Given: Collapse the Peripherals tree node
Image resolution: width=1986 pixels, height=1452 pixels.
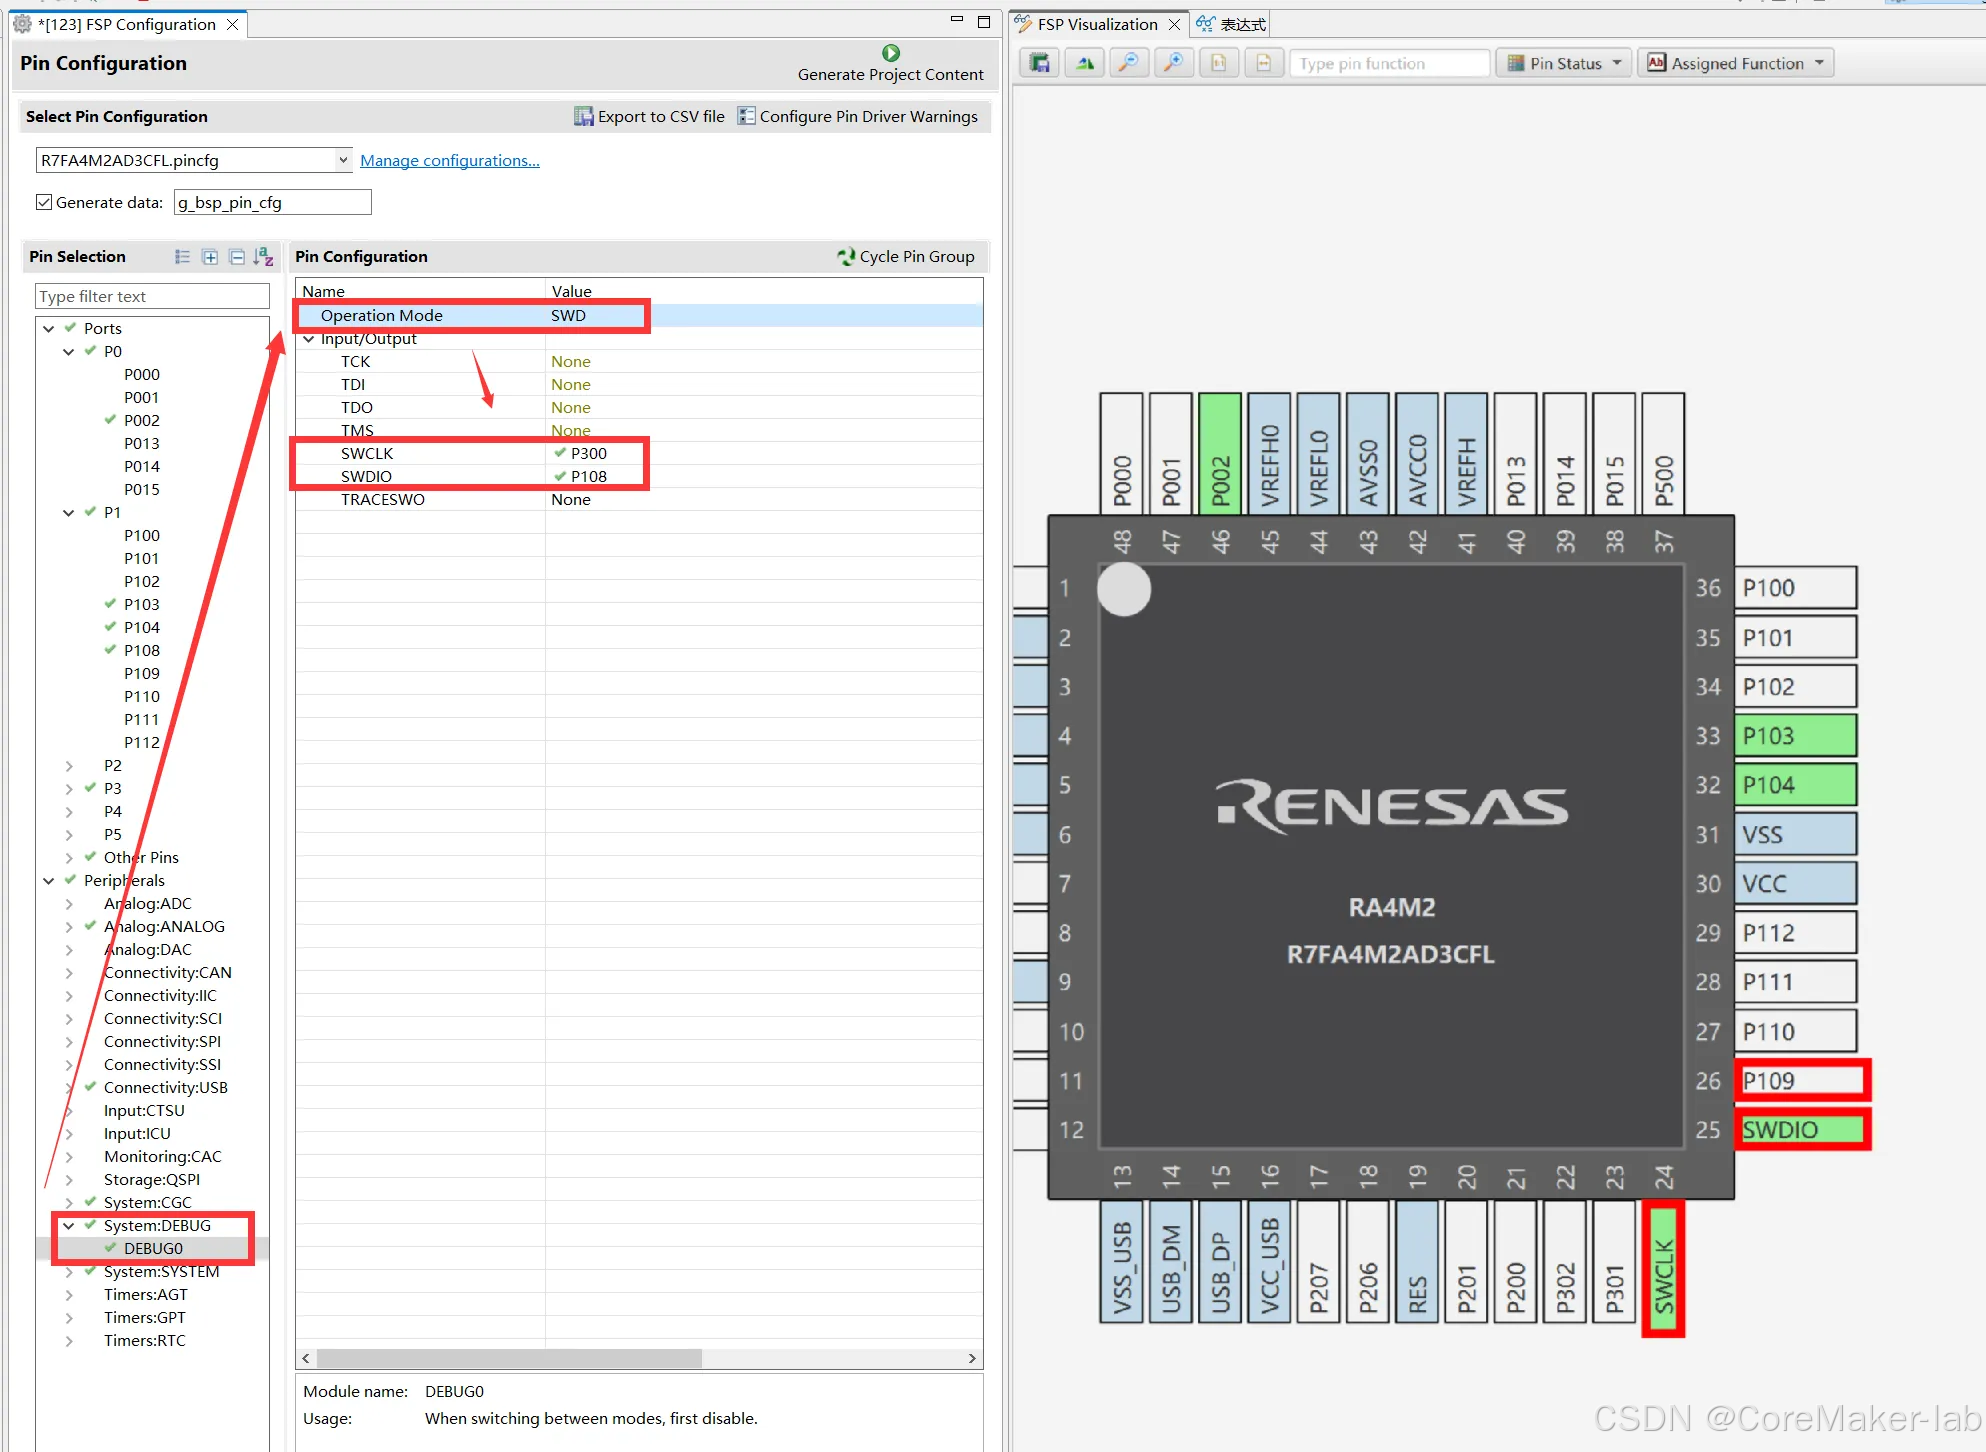Looking at the screenshot, I should pos(48,880).
